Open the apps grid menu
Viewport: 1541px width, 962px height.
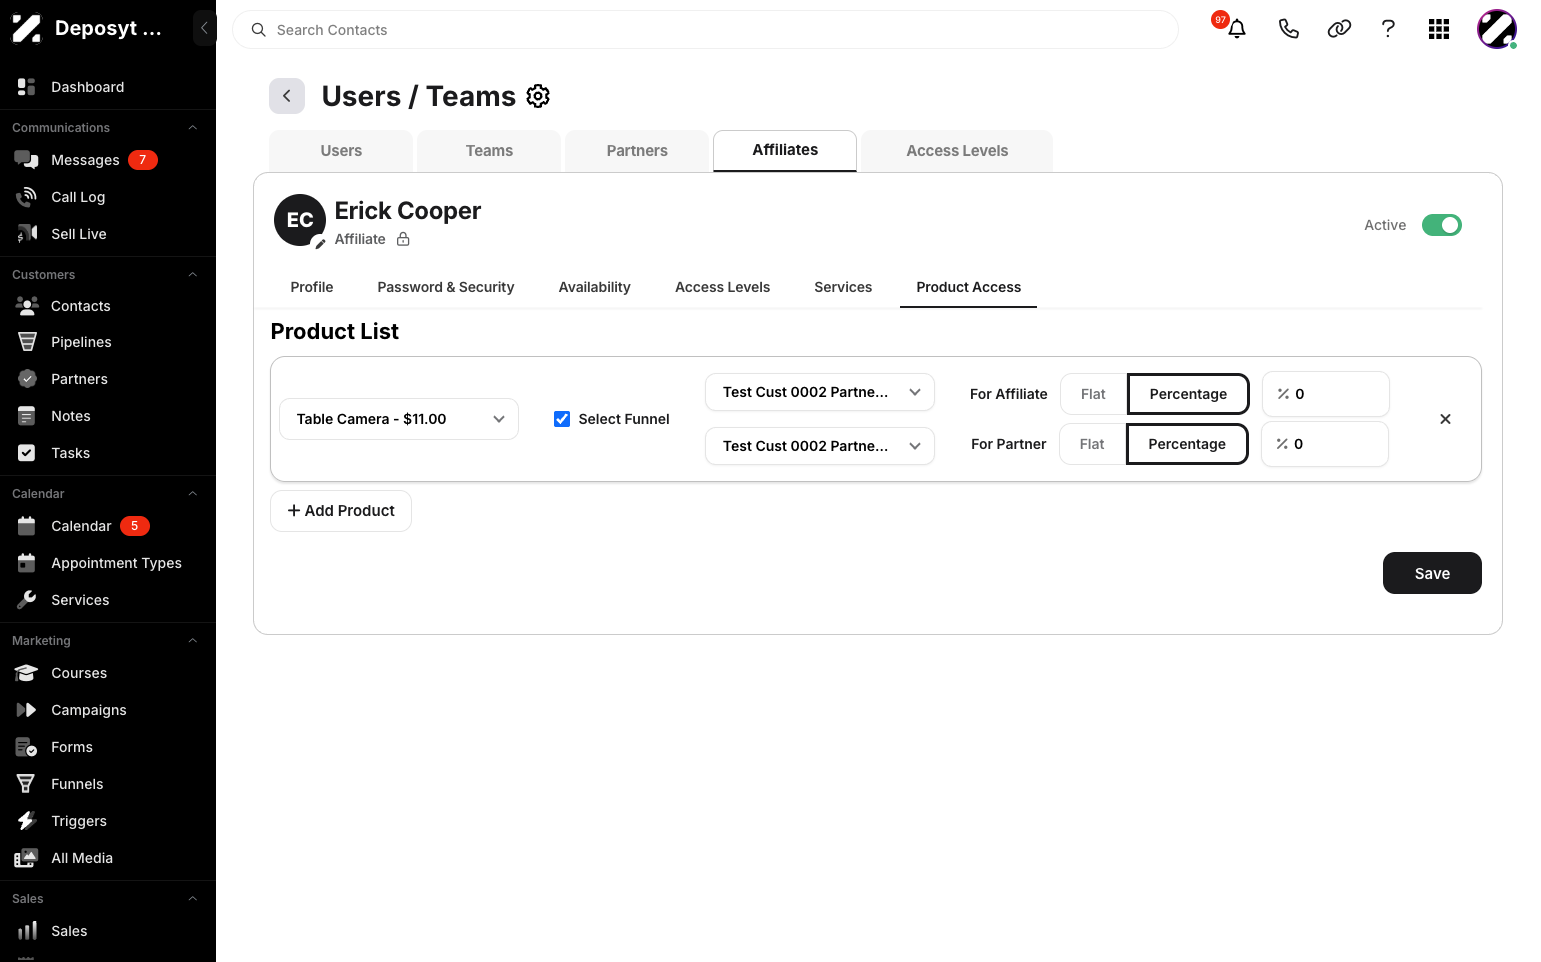(x=1439, y=29)
